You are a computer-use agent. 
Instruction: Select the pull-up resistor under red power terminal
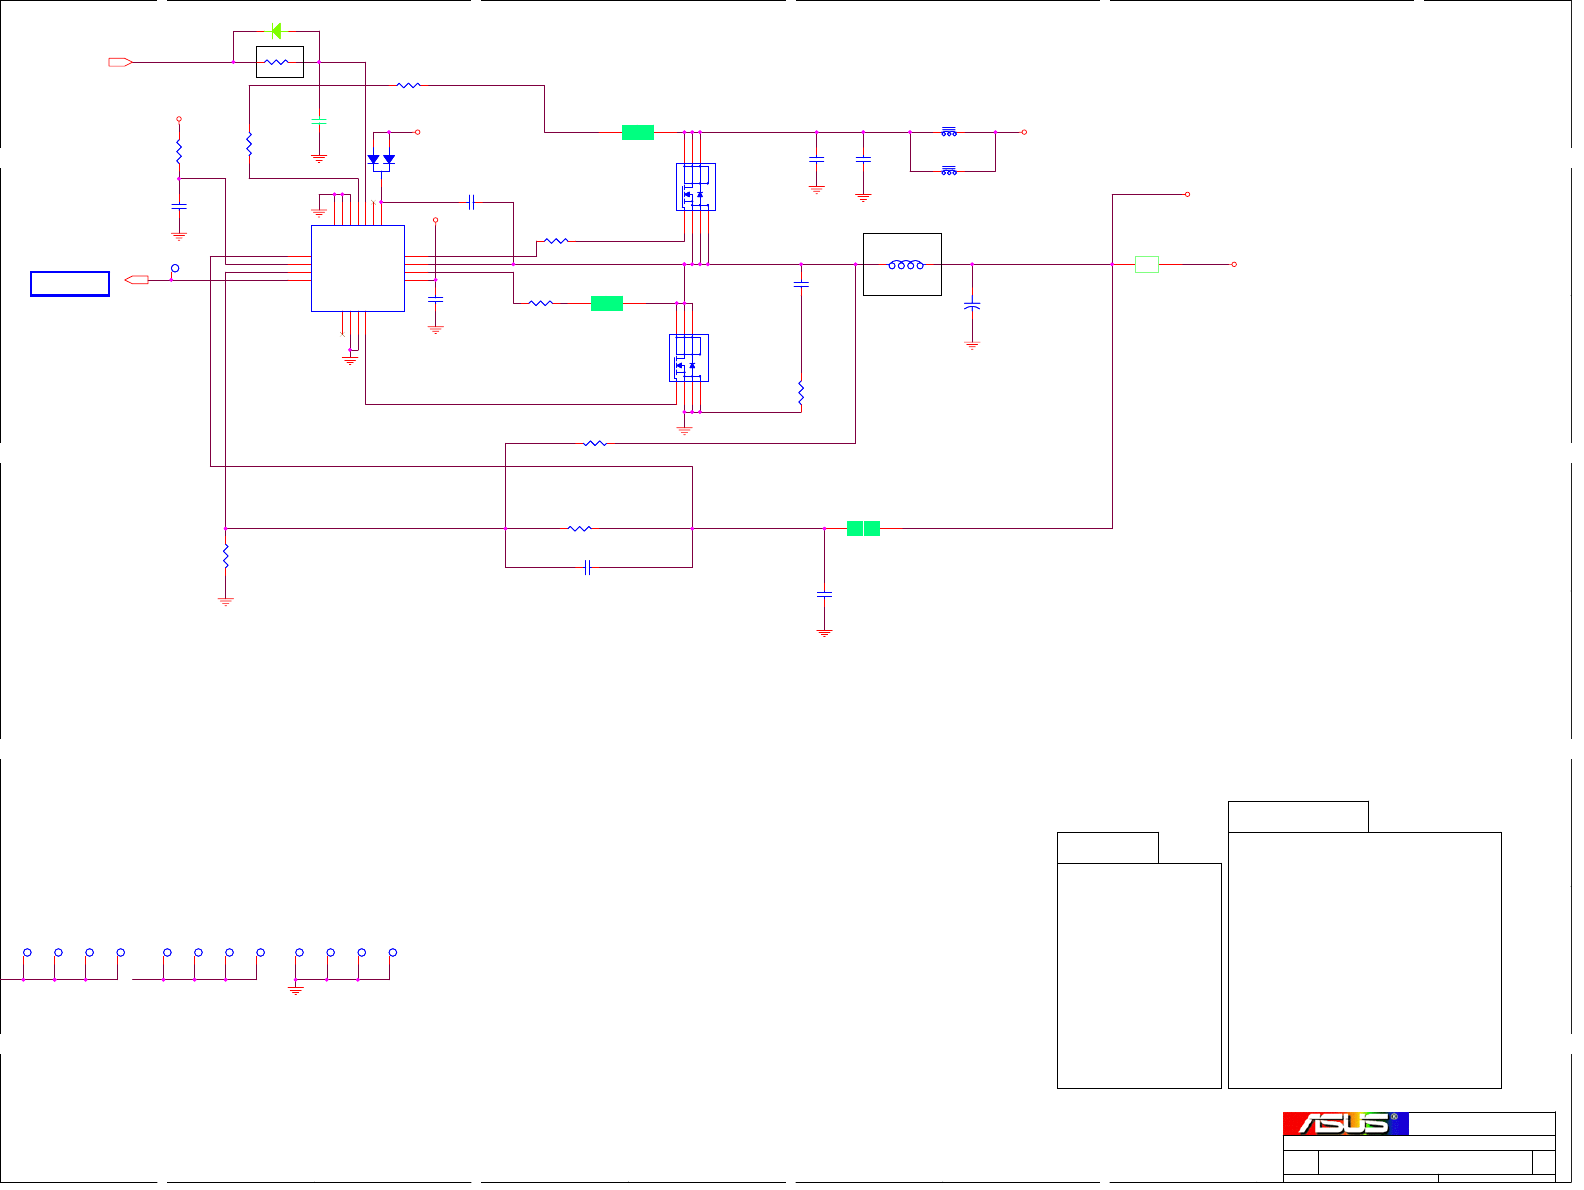click(179, 153)
